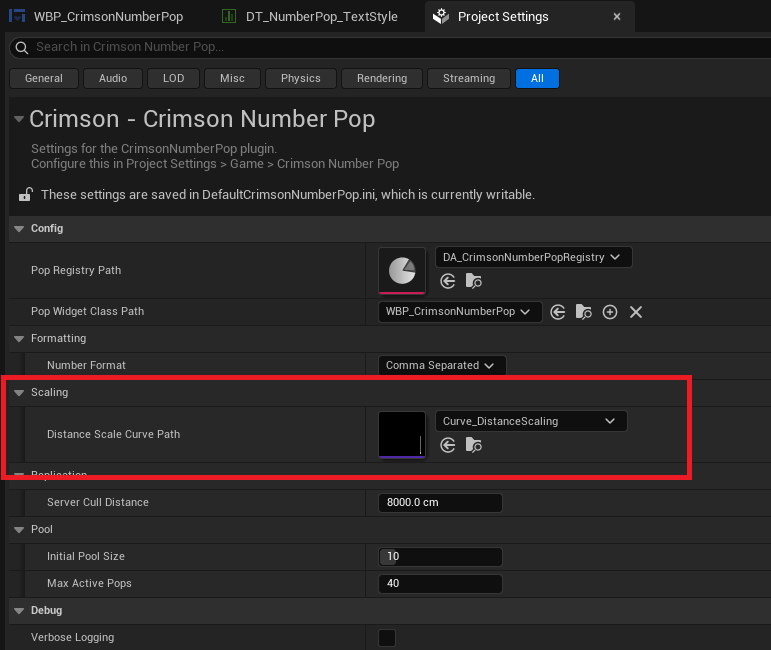Click the Distance Scale Curve Path label
Image resolution: width=771 pixels, height=650 pixels.
[114, 435]
